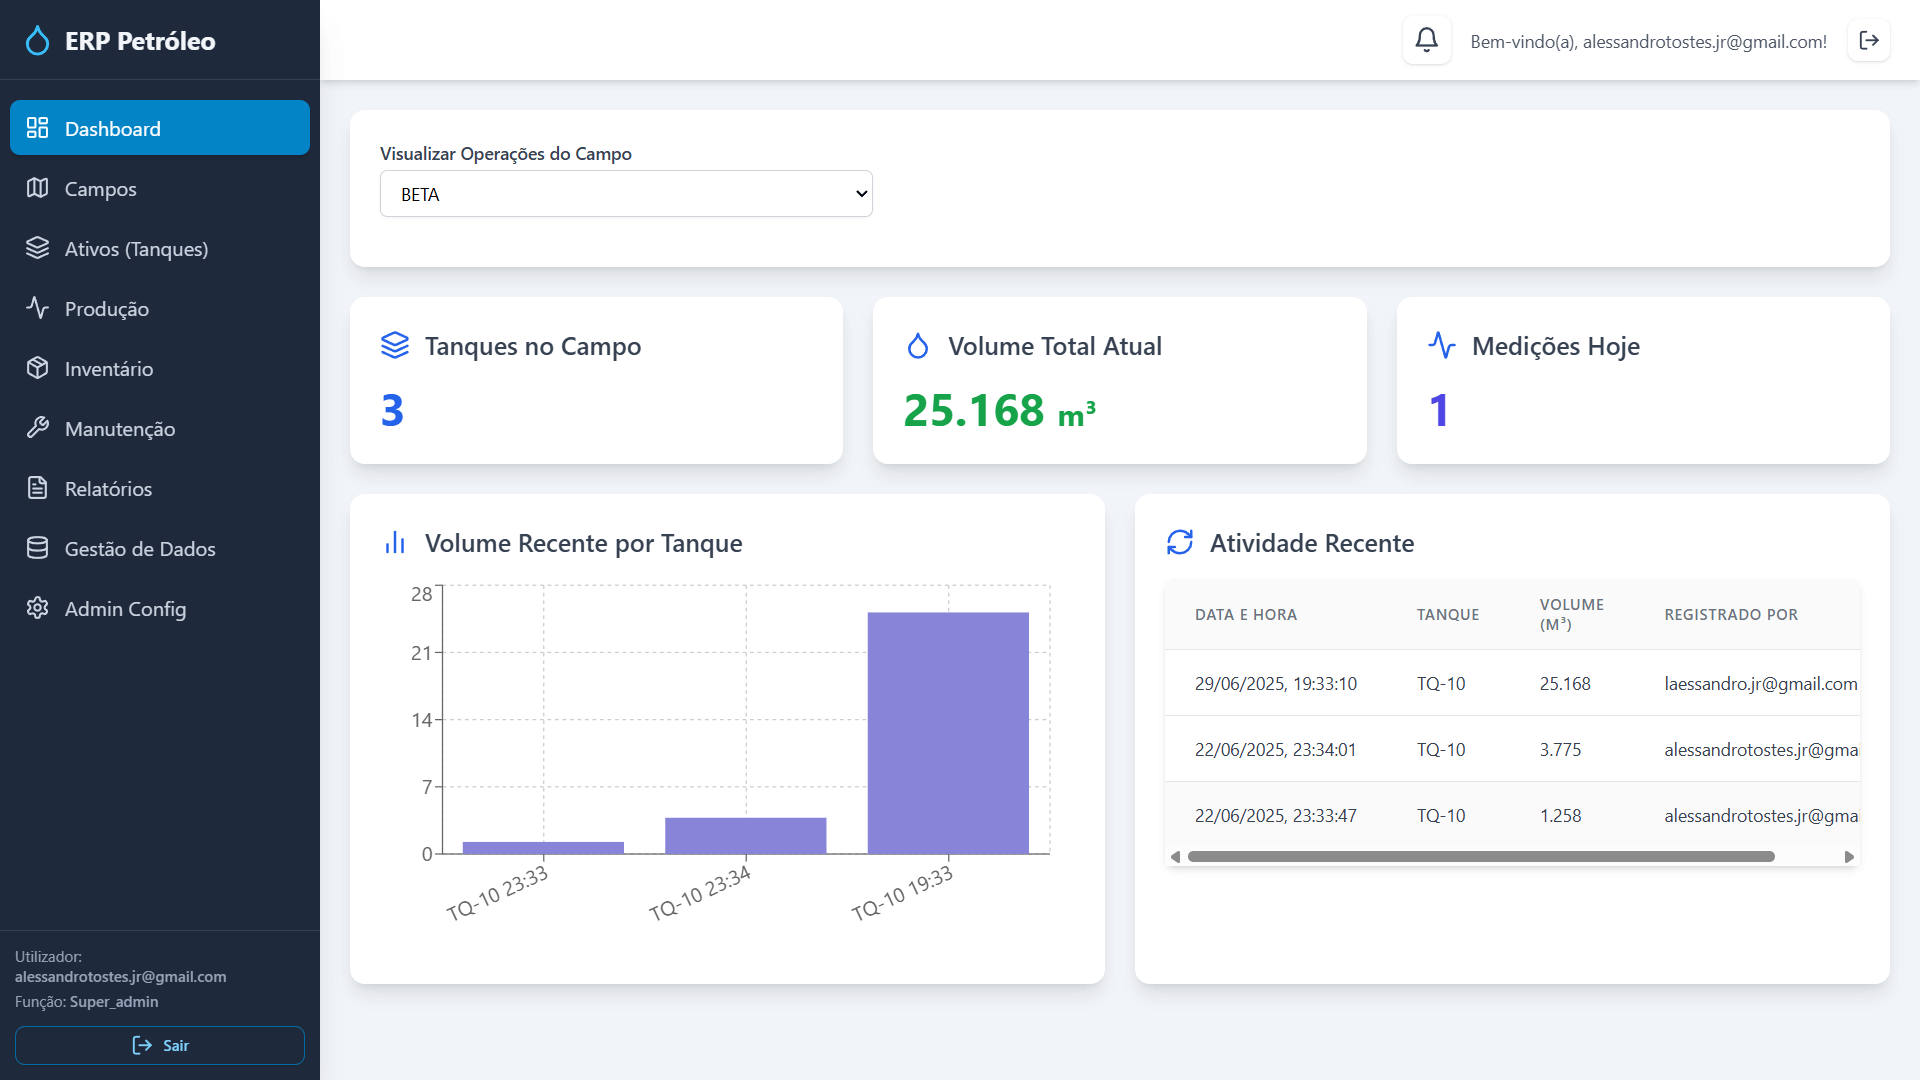Click the bar chart icon near Volume Recente por Tanque
The width and height of the screenshot is (1920, 1080).
pos(395,542)
